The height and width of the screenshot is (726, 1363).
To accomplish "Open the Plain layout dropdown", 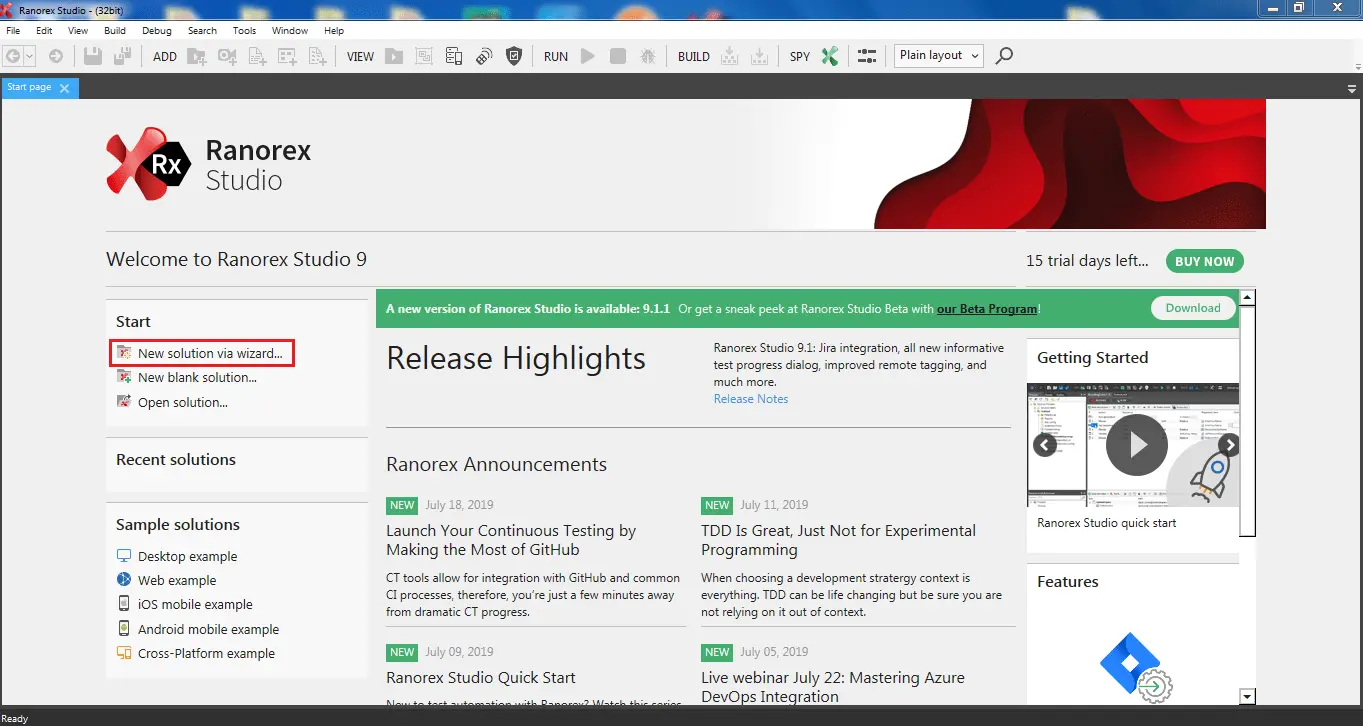I will (x=938, y=56).
